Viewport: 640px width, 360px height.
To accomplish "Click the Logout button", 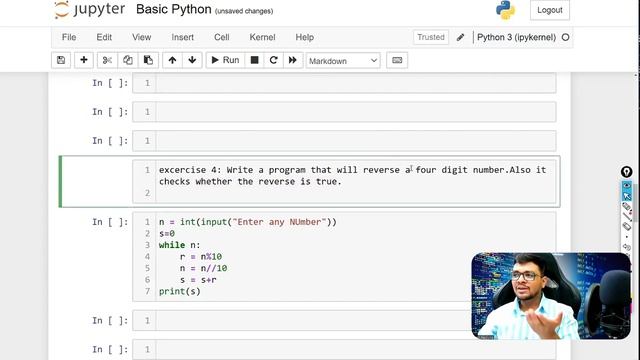I will point(550,10).
